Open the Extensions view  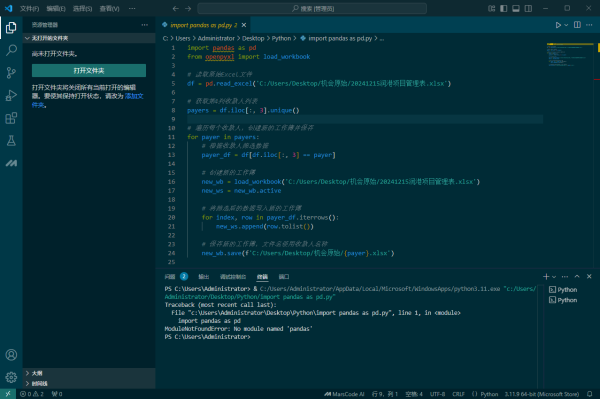(11, 118)
